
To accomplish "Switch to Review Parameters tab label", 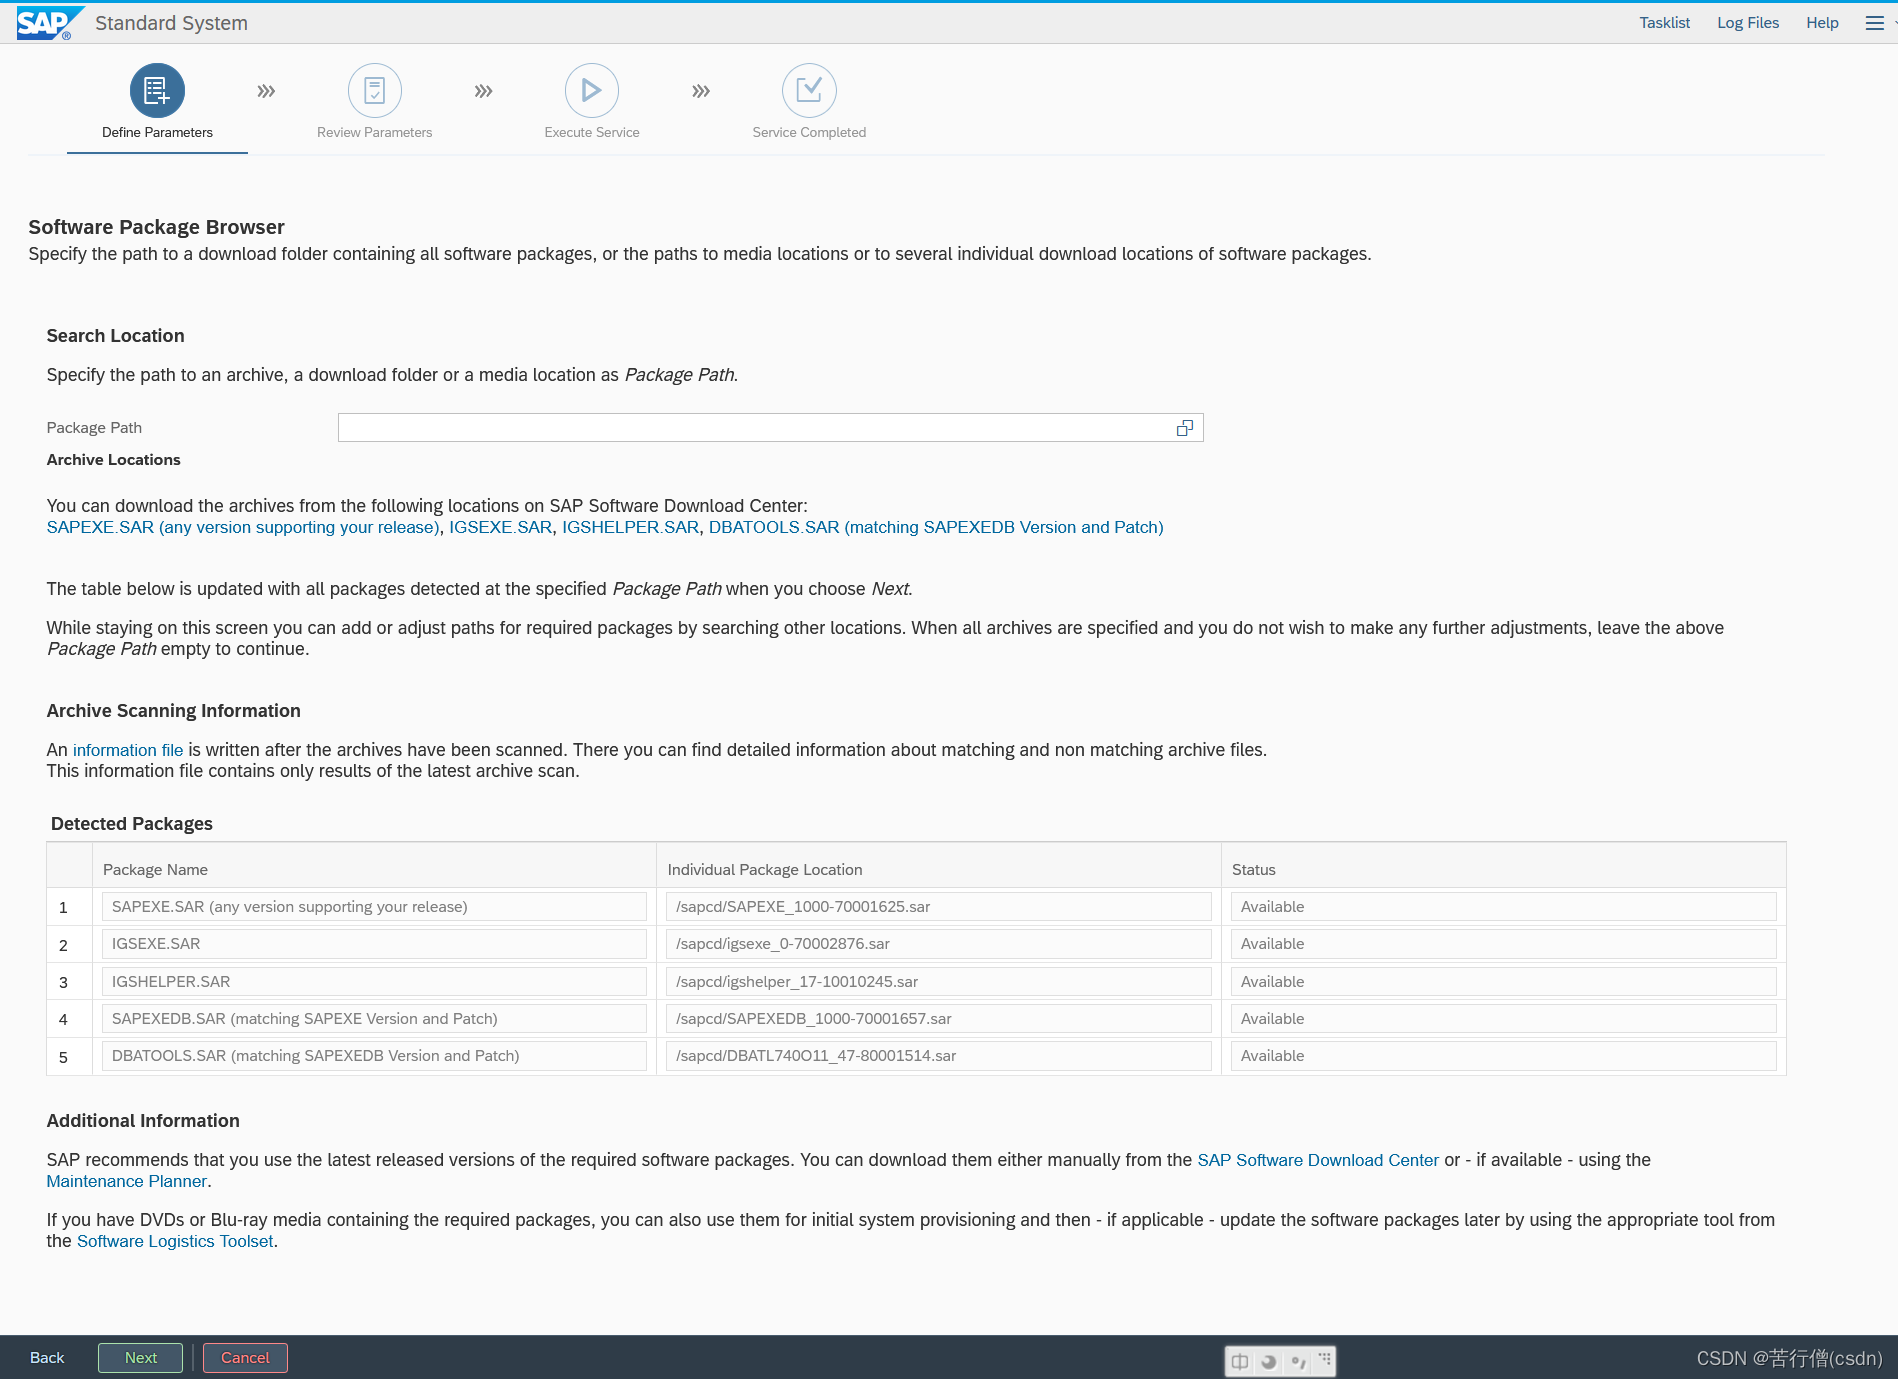I will 375,132.
